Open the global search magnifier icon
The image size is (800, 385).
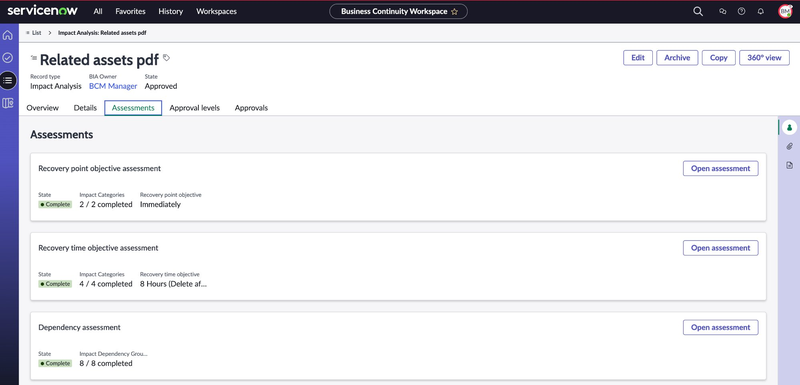click(698, 11)
